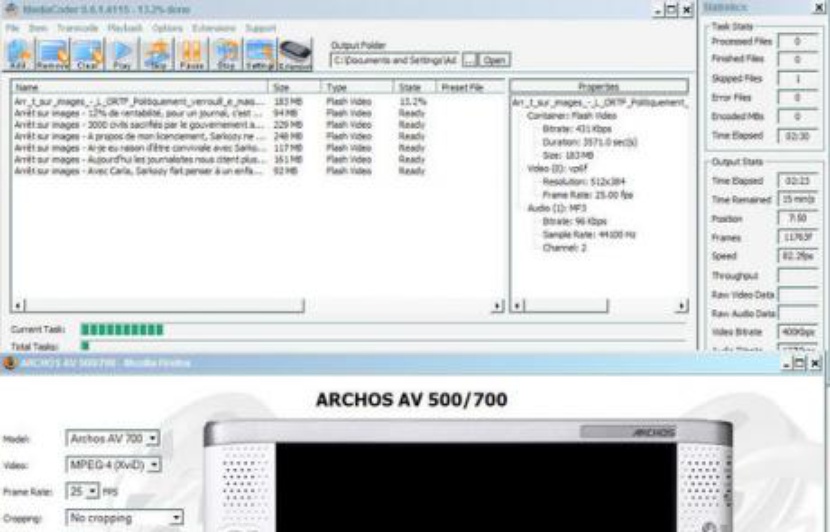Click the Stop toolbar icon
Image resolution: width=830 pixels, height=532 pixels.
(x=226, y=55)
